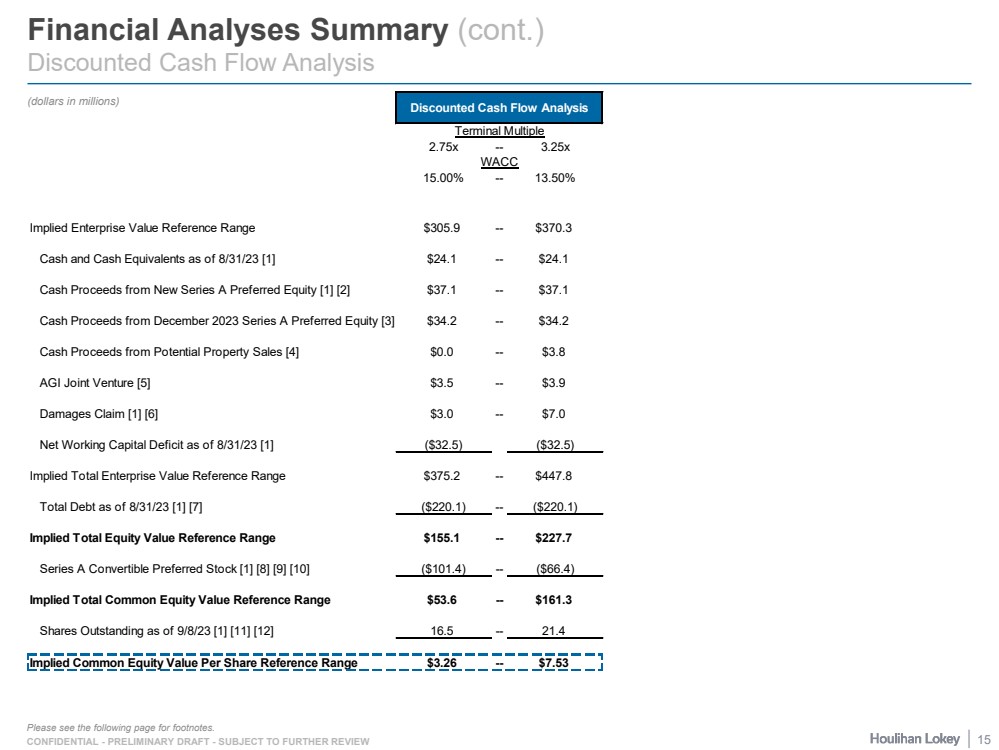Select the Financial Analyses Summary title

pos(237,30)
